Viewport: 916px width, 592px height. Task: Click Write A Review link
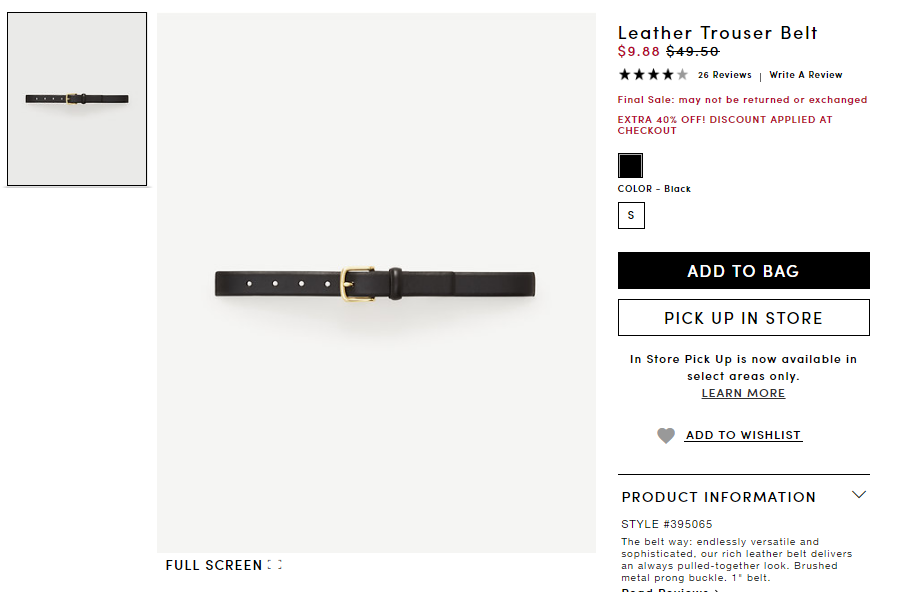tap(806, 75)
